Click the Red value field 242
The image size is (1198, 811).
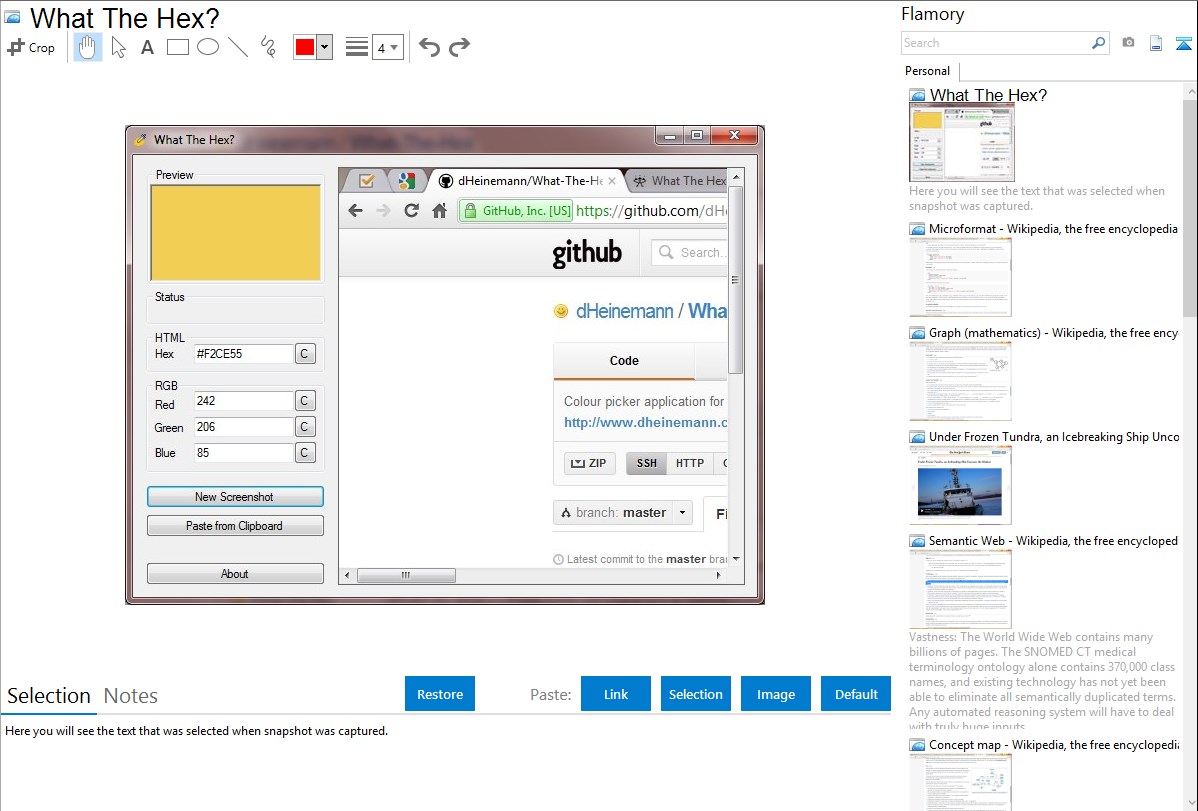244,401
